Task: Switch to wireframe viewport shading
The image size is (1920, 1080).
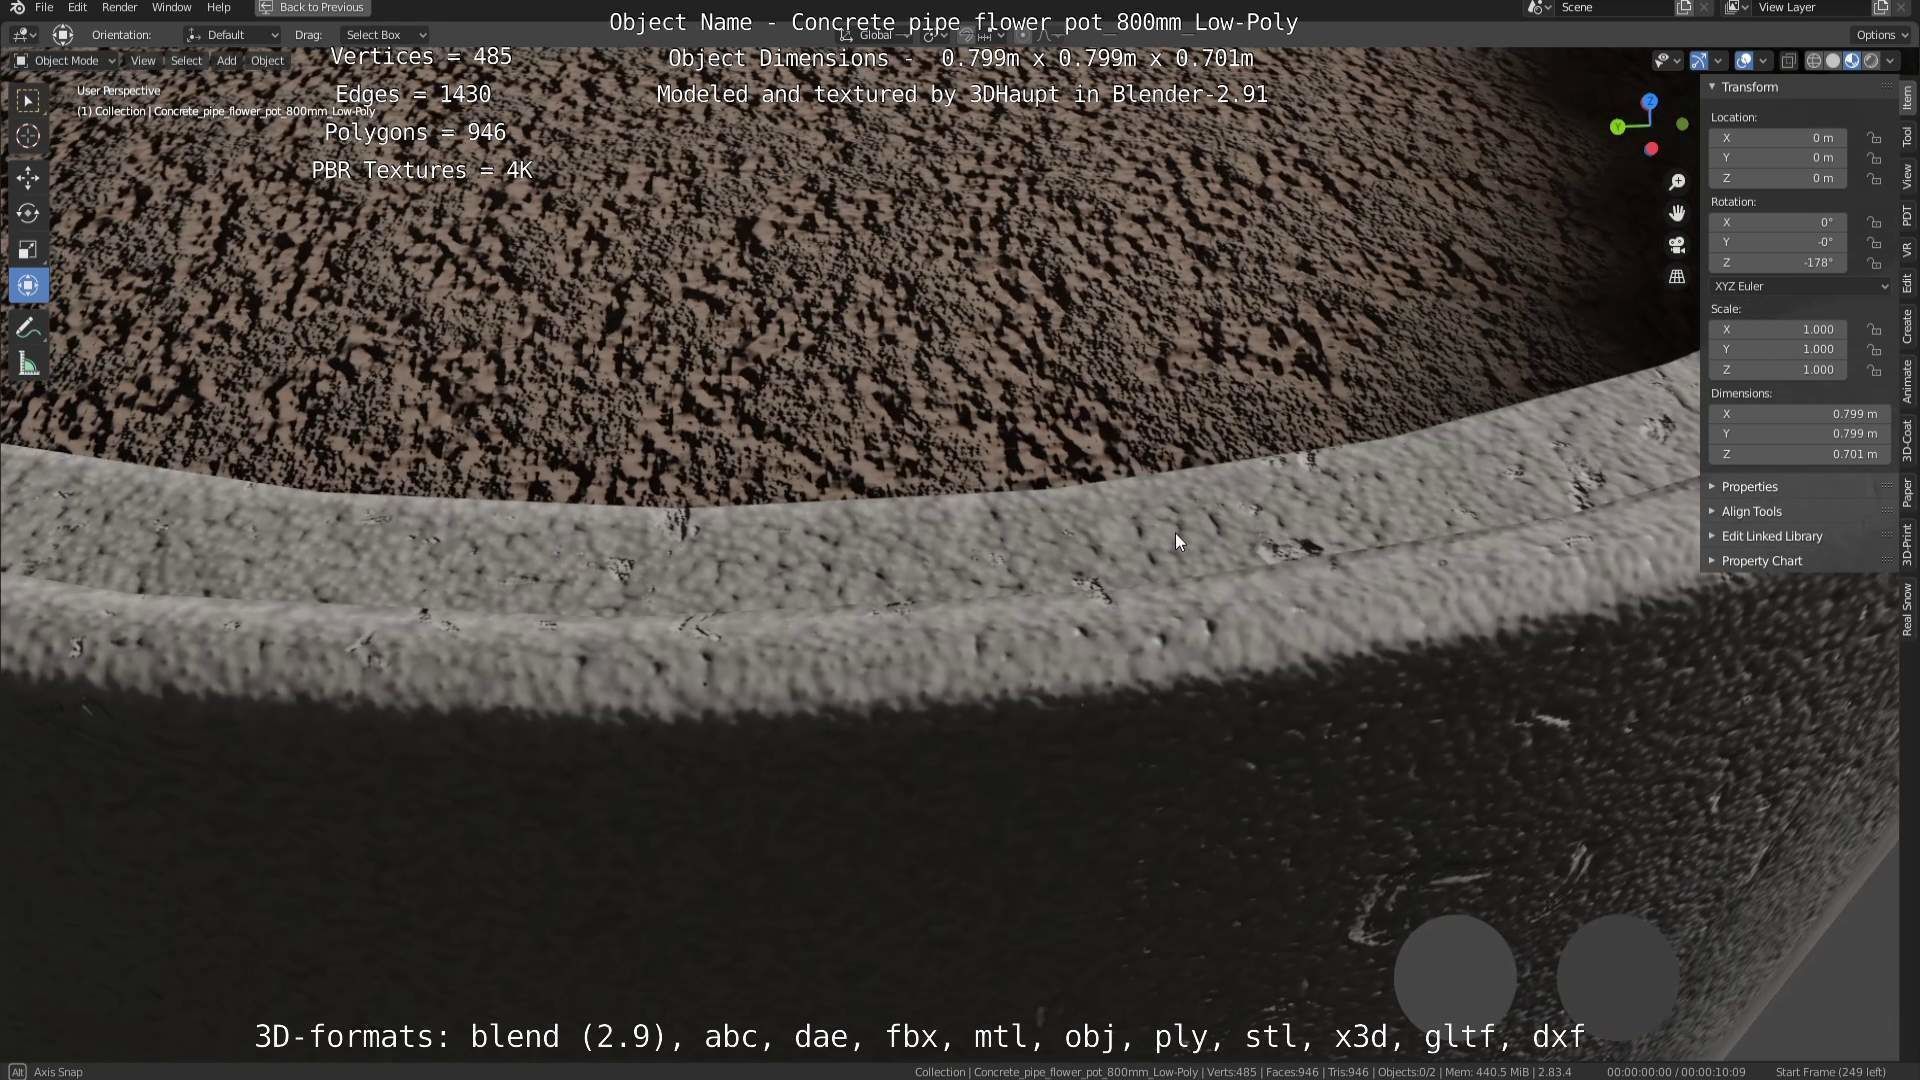Action: (1813, 61)
